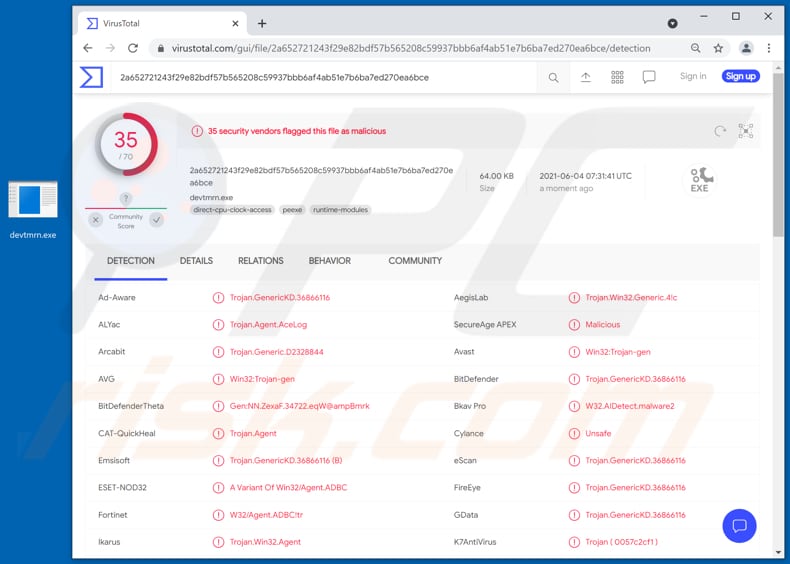Image resolution: width=790 pixels, height=564 pixels.
Task: Click the alert icon in Cylance row
Action: click(574, 433)
